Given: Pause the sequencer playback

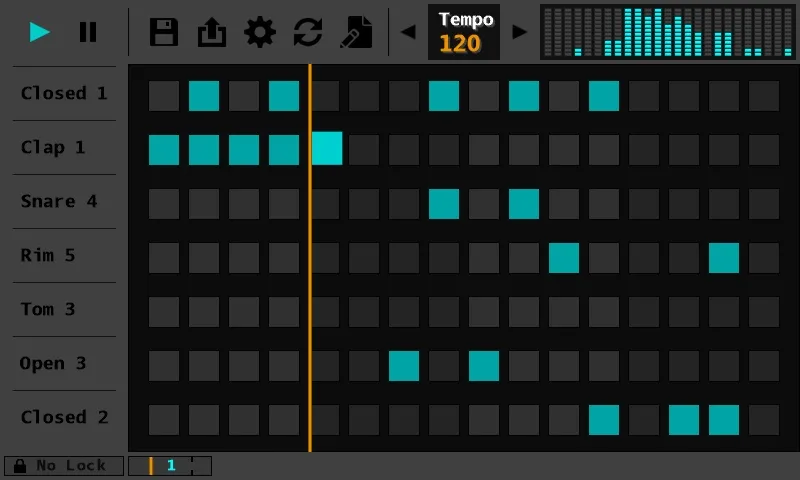Looking at the screenshot, I should tap(88, 32).
